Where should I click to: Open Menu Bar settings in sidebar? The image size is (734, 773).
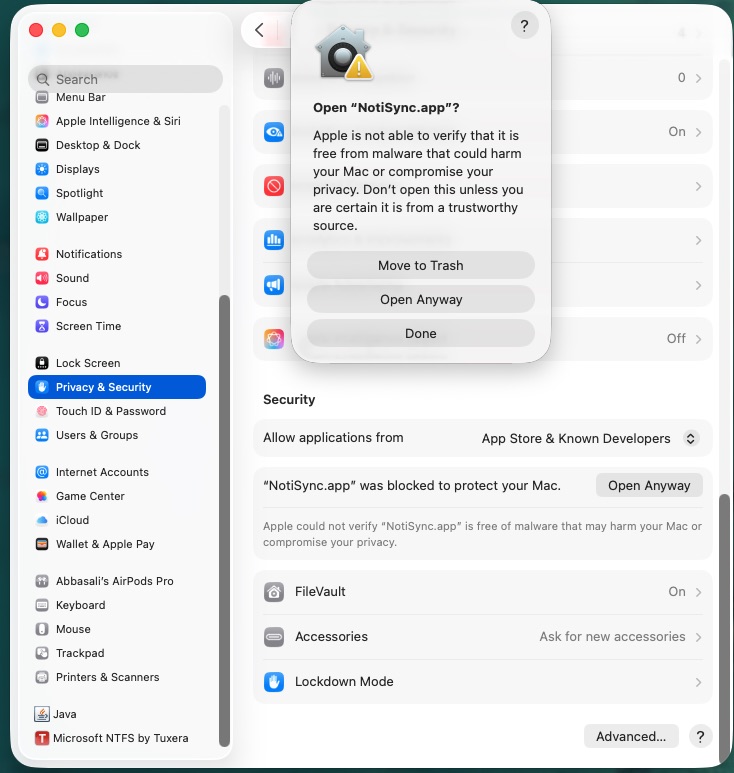click(81, 97)
